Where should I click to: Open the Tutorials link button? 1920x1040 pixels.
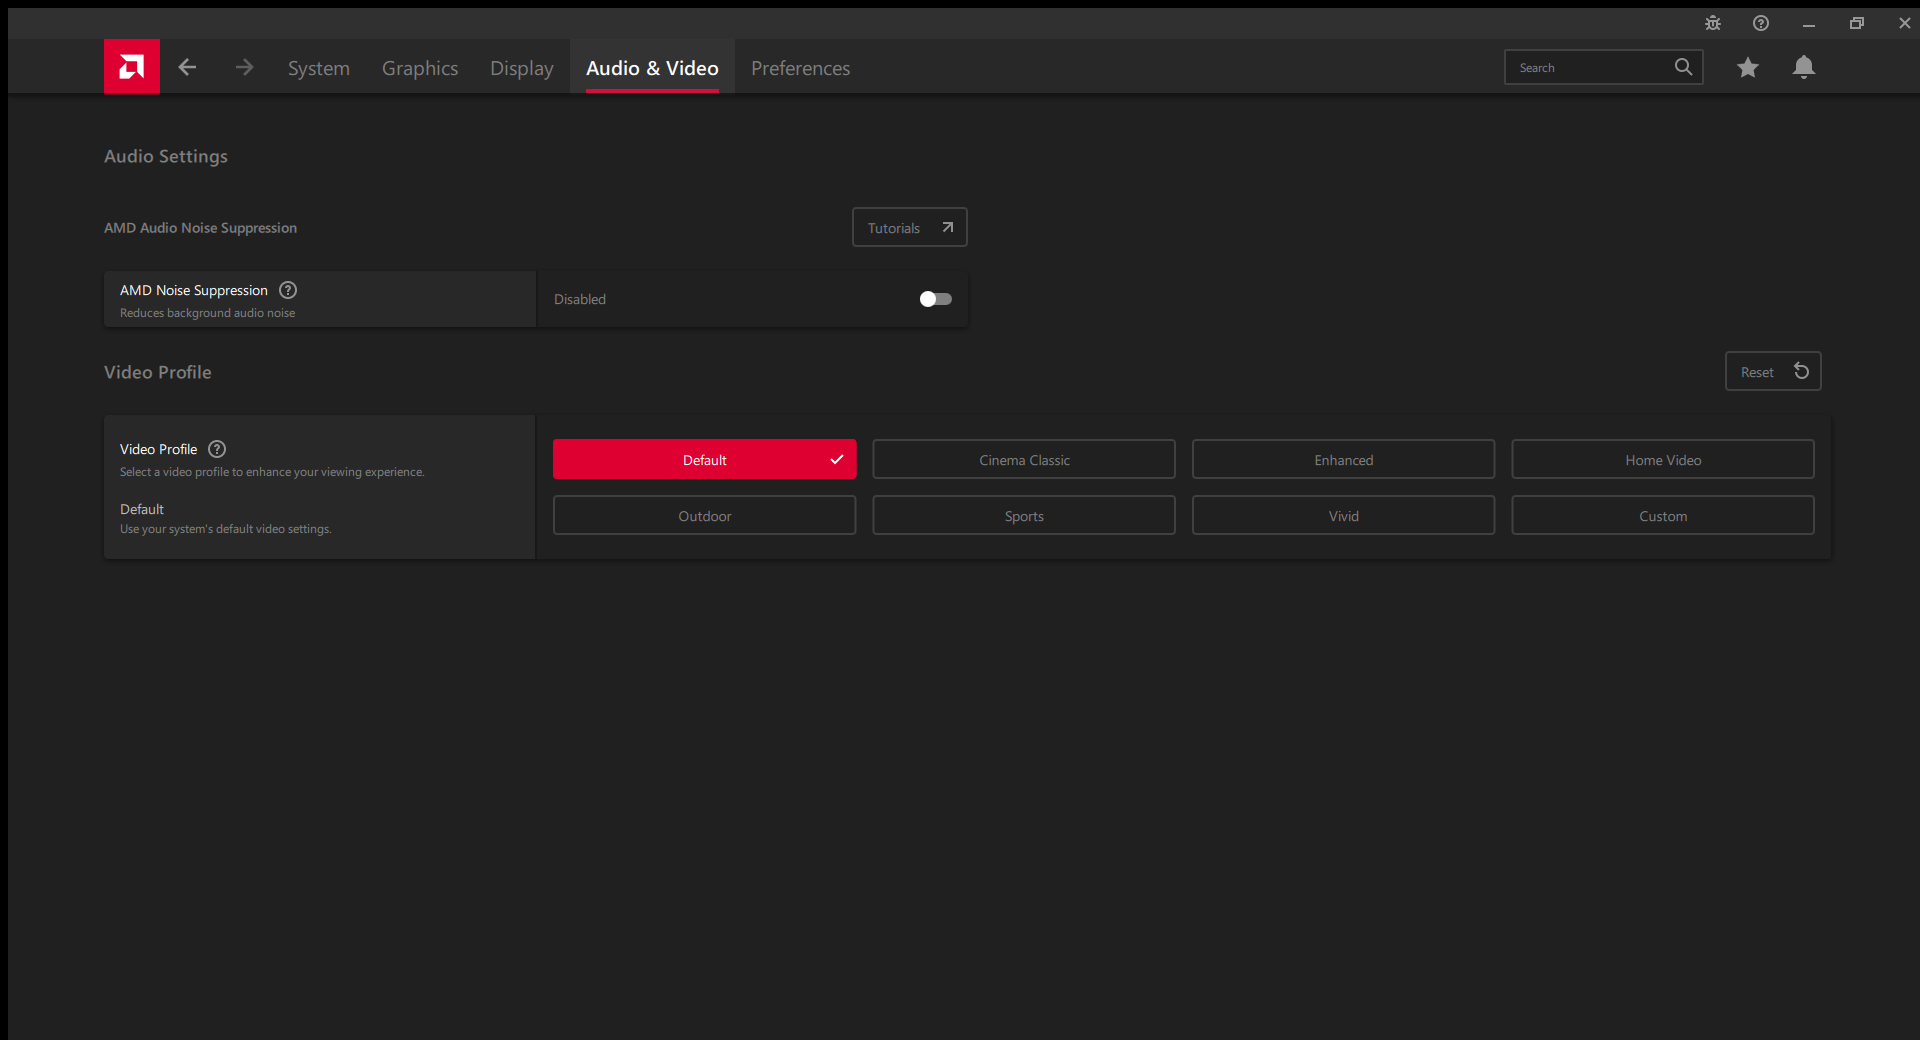[x=910, y=227]
